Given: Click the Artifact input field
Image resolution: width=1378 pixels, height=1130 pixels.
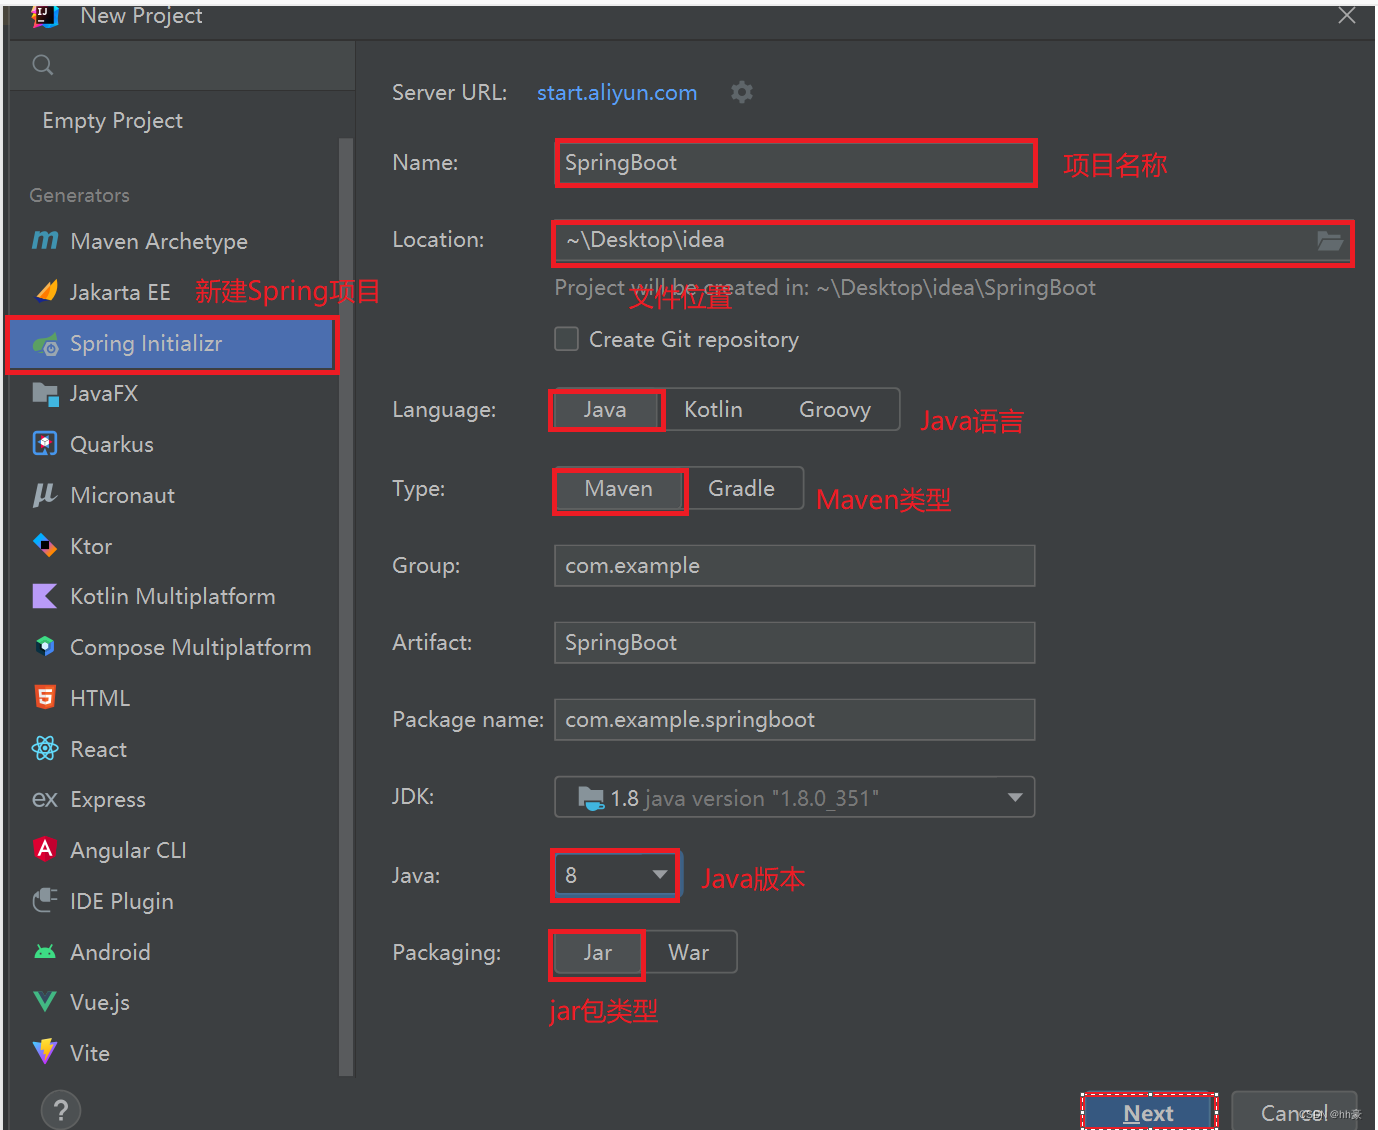Looking at the screenshot, I should (795, 643).
